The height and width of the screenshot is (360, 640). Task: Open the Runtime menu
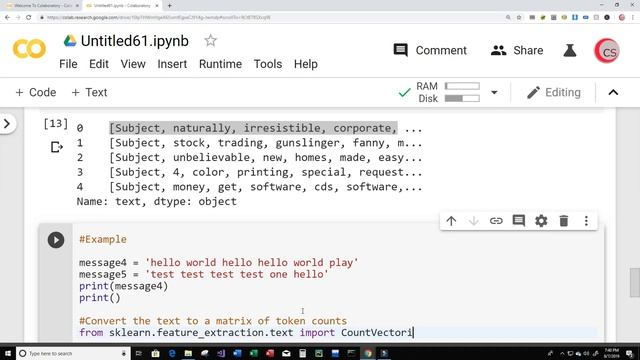pyautogui.click(x=220, y=64)
